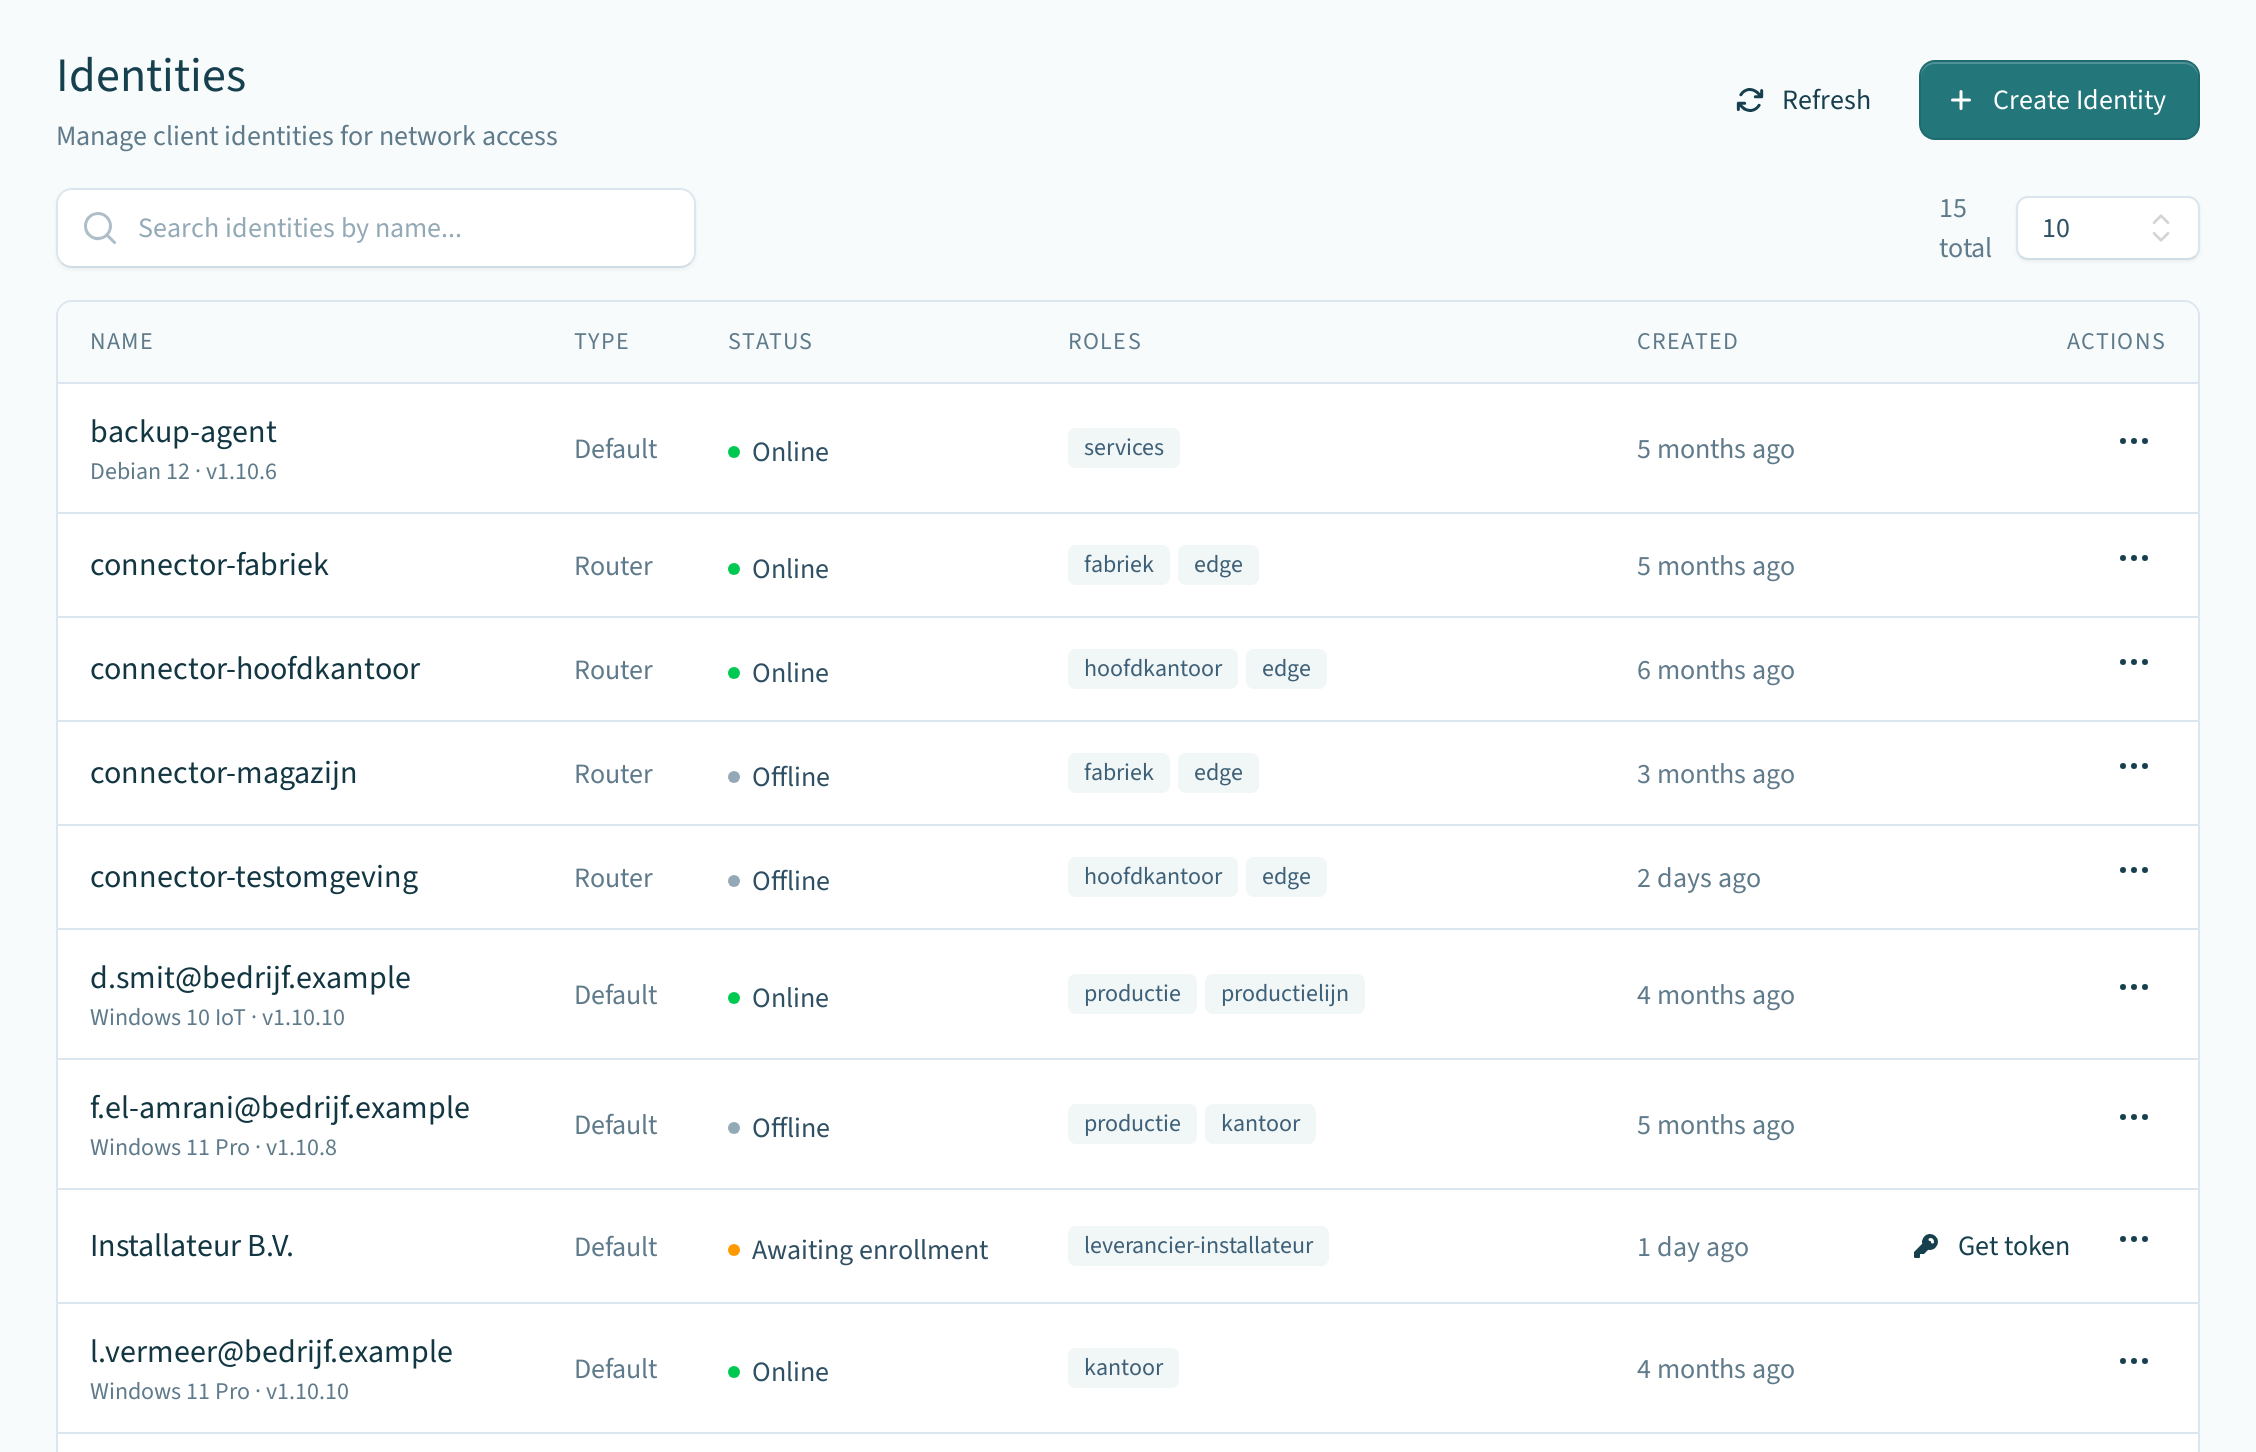Open the d.smit@bedrijf.example identity
Screen dimensions: 2256x1452
click(250, 977)
